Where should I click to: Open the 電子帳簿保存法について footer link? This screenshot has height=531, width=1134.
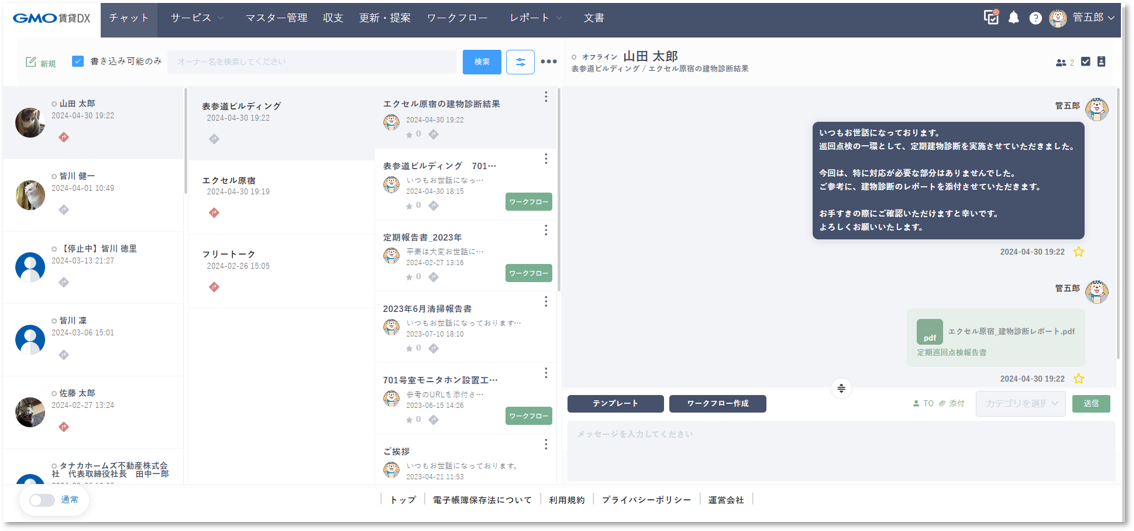tap(482, 500)
